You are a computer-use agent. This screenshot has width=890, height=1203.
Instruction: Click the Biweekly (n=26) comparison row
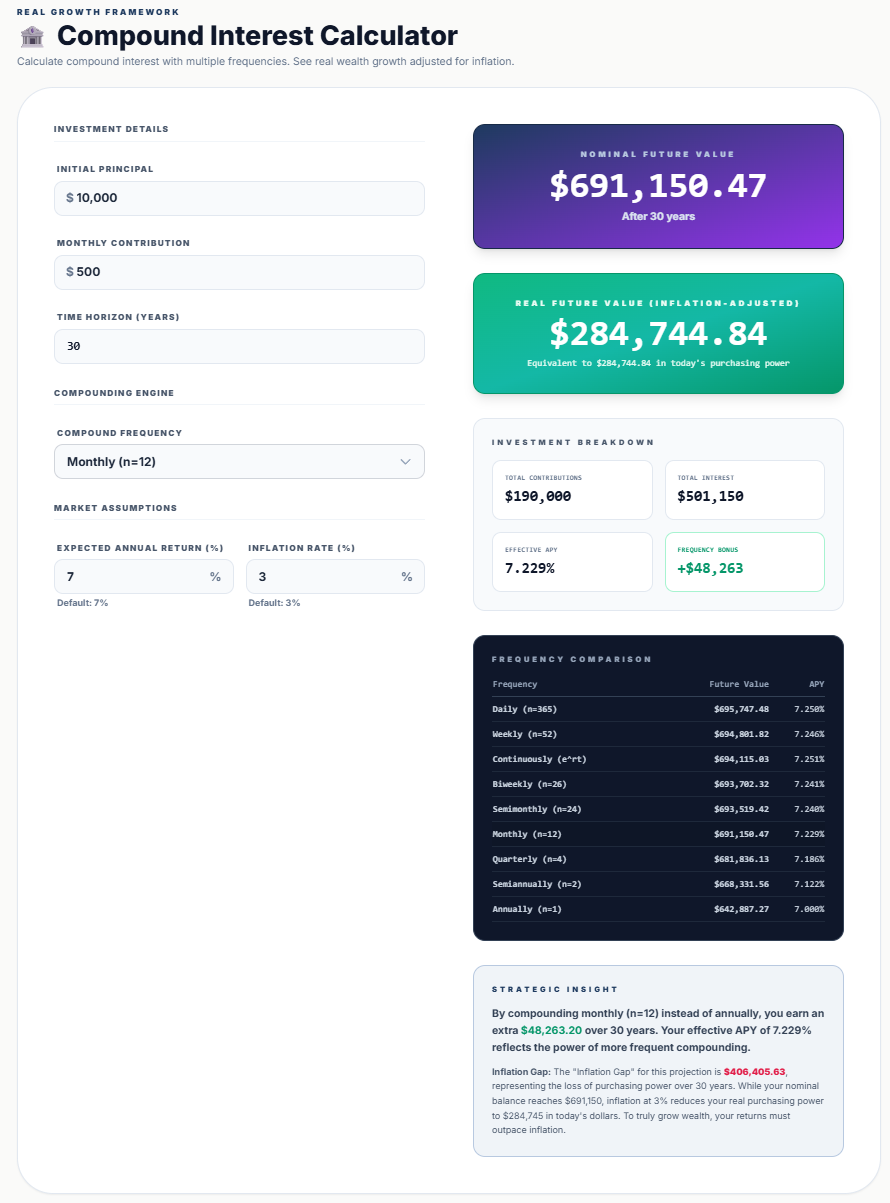click(658, 784)
